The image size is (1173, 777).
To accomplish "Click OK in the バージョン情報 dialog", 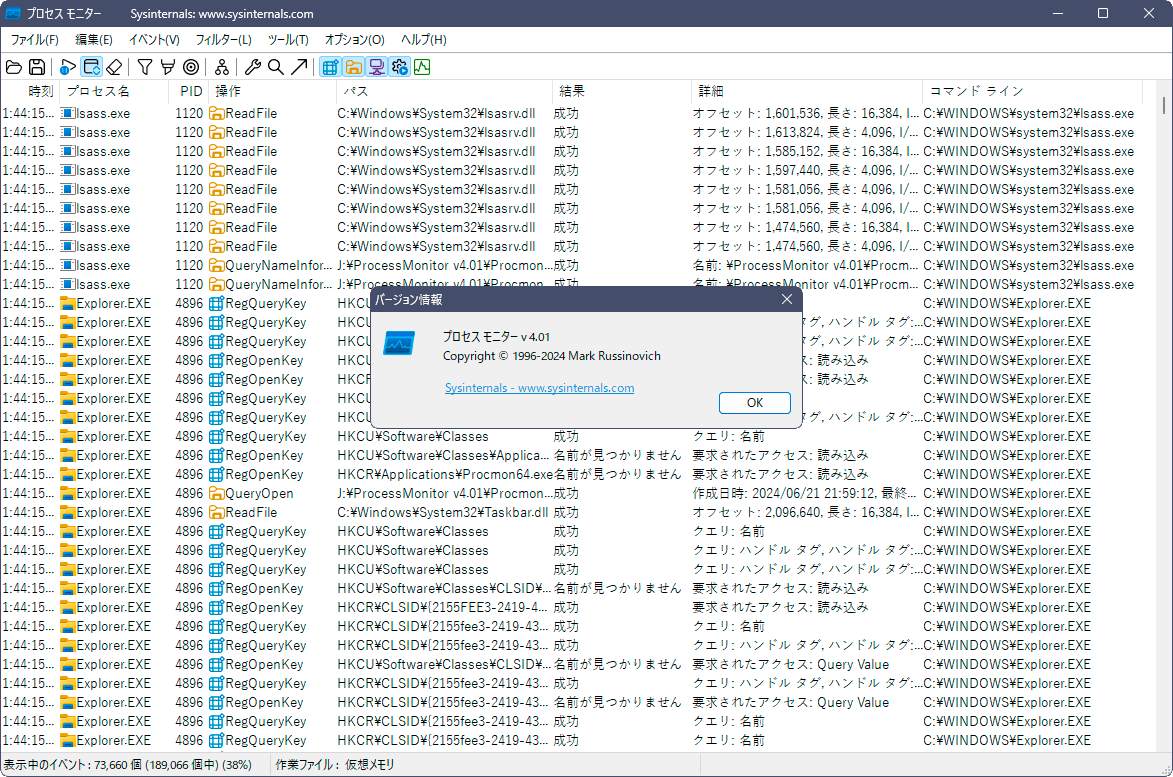I will (x=755, y=402).
